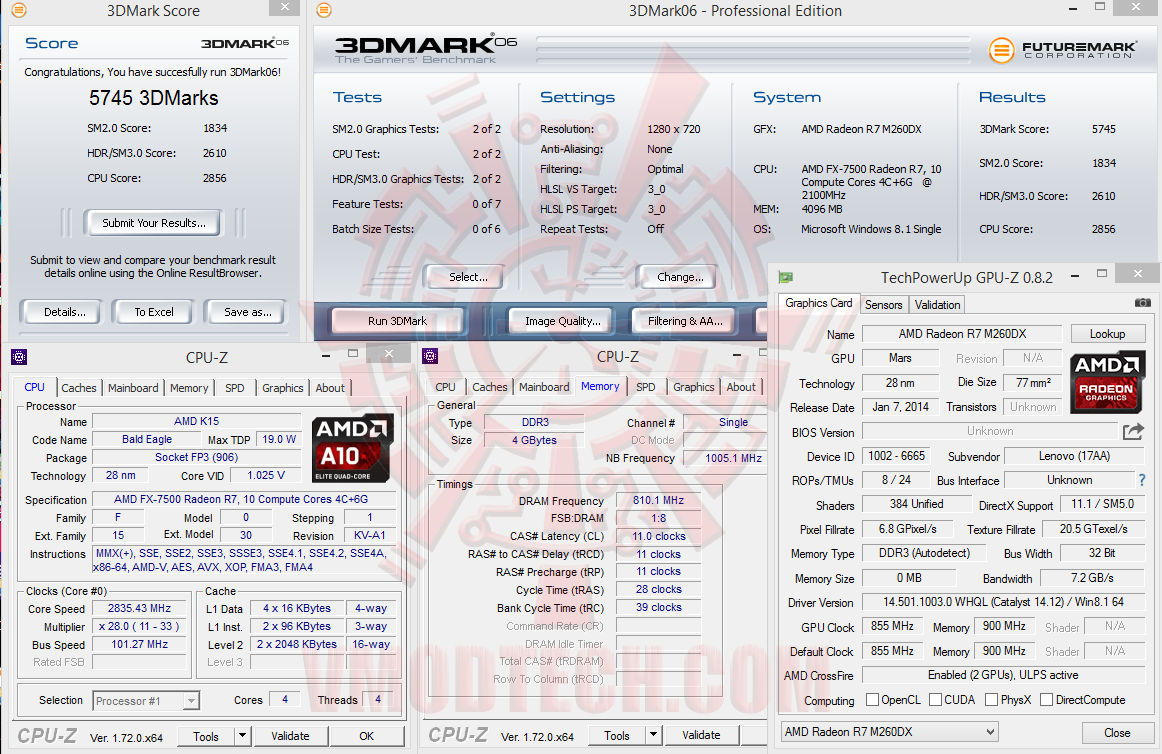Screen dimensions: 1162x754
Task: Expand Tools dropdown arrow in Memory CPU-Z
Action: (x=652, y=735)
